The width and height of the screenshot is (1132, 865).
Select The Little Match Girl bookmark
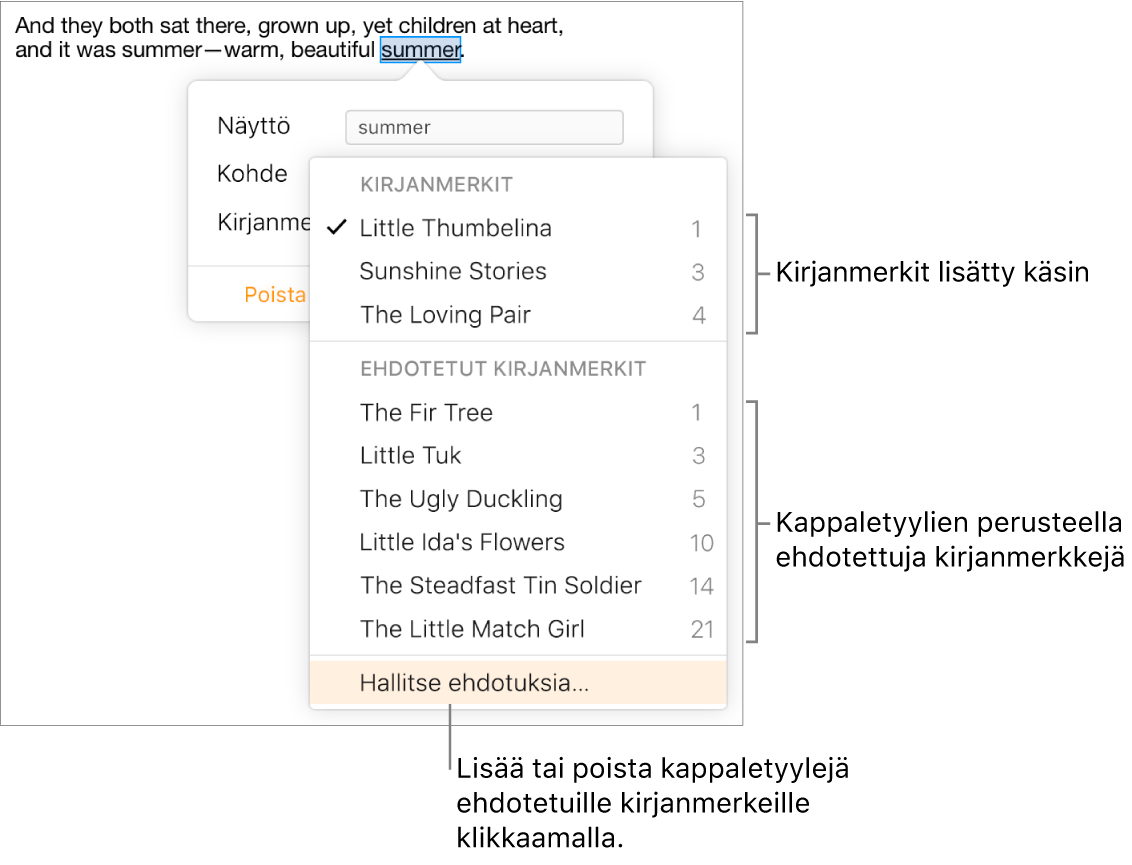click(472, 629)
